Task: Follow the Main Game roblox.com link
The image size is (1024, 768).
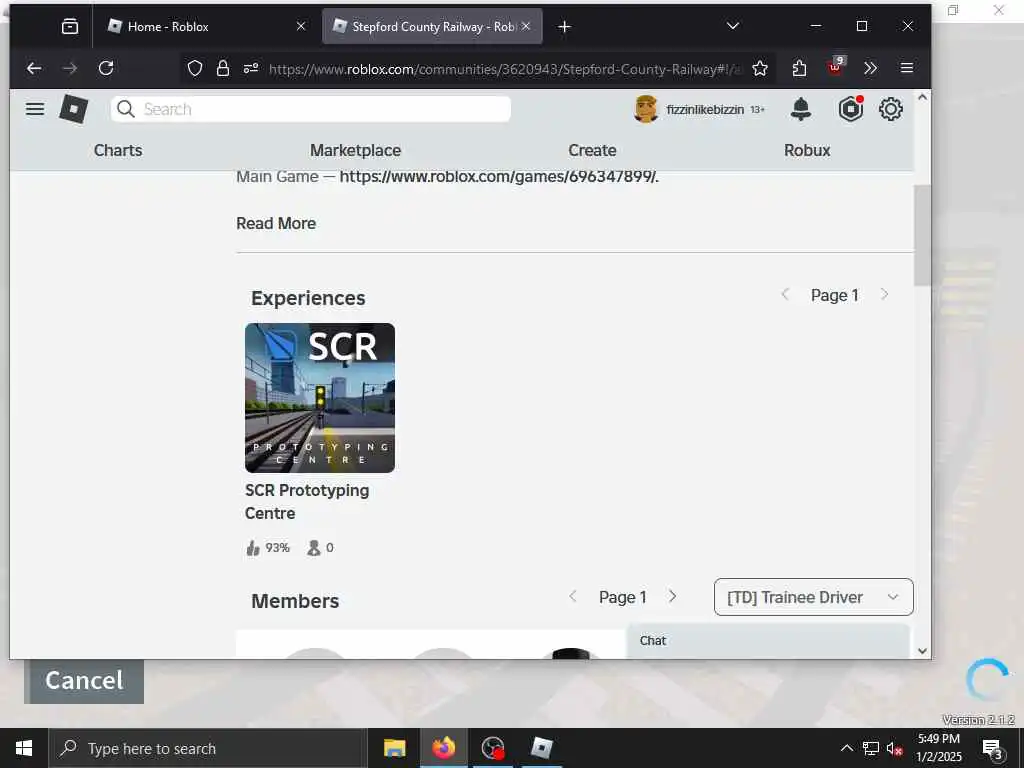Action: (499, 176)
